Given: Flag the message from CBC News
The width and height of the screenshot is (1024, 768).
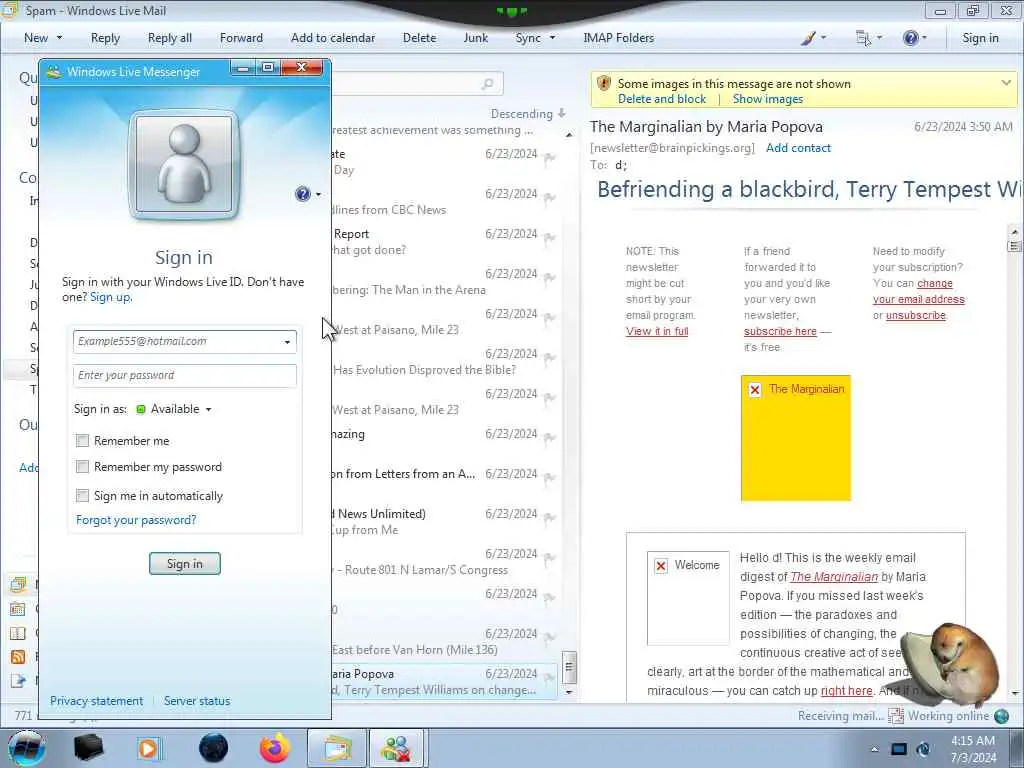Looking at the screenshot, I should [549, 198].
